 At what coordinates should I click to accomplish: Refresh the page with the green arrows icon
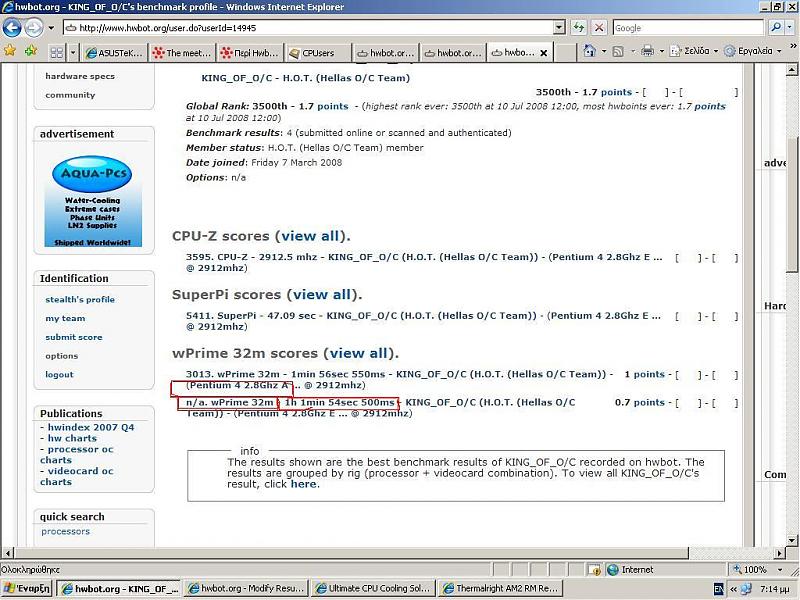(x=579, y=28)
